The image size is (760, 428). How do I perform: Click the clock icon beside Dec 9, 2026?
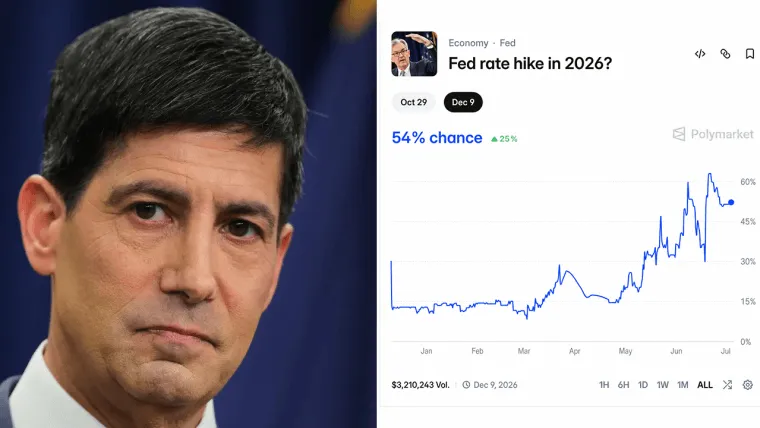(466, 385)
